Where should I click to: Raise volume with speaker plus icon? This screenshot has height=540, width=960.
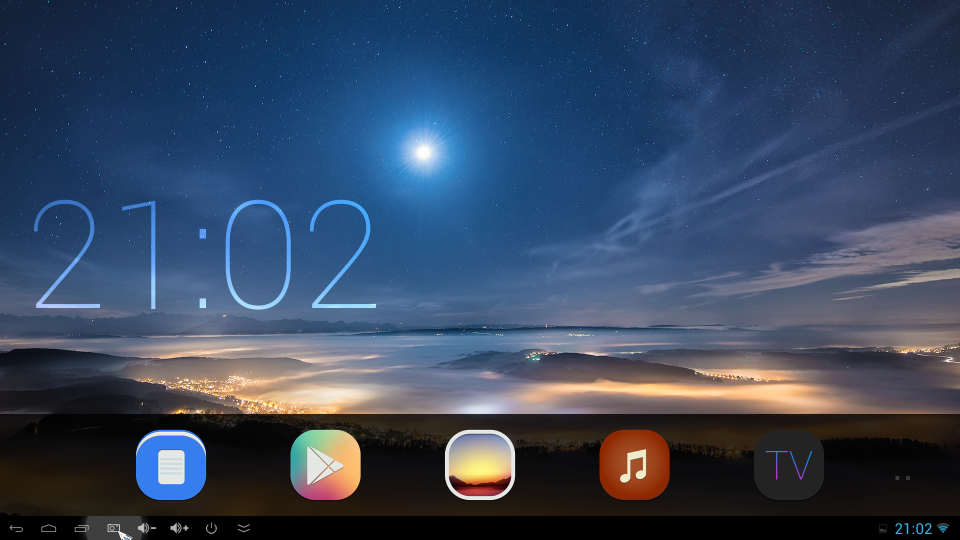tap(179, 528)
